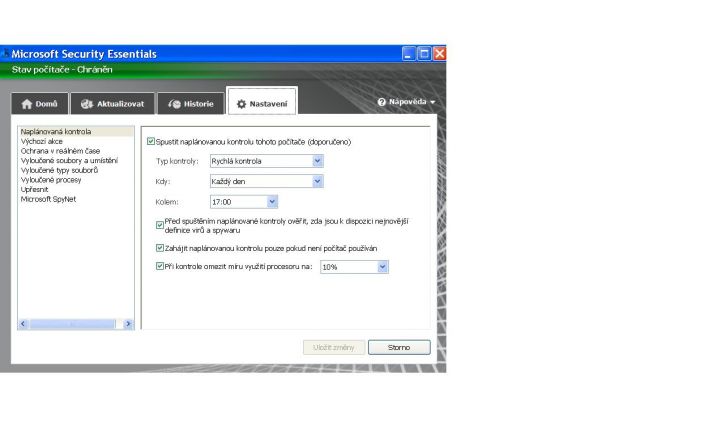Select Vyloučené procesy
Screen dimensions: 725x435
point(51,180)
